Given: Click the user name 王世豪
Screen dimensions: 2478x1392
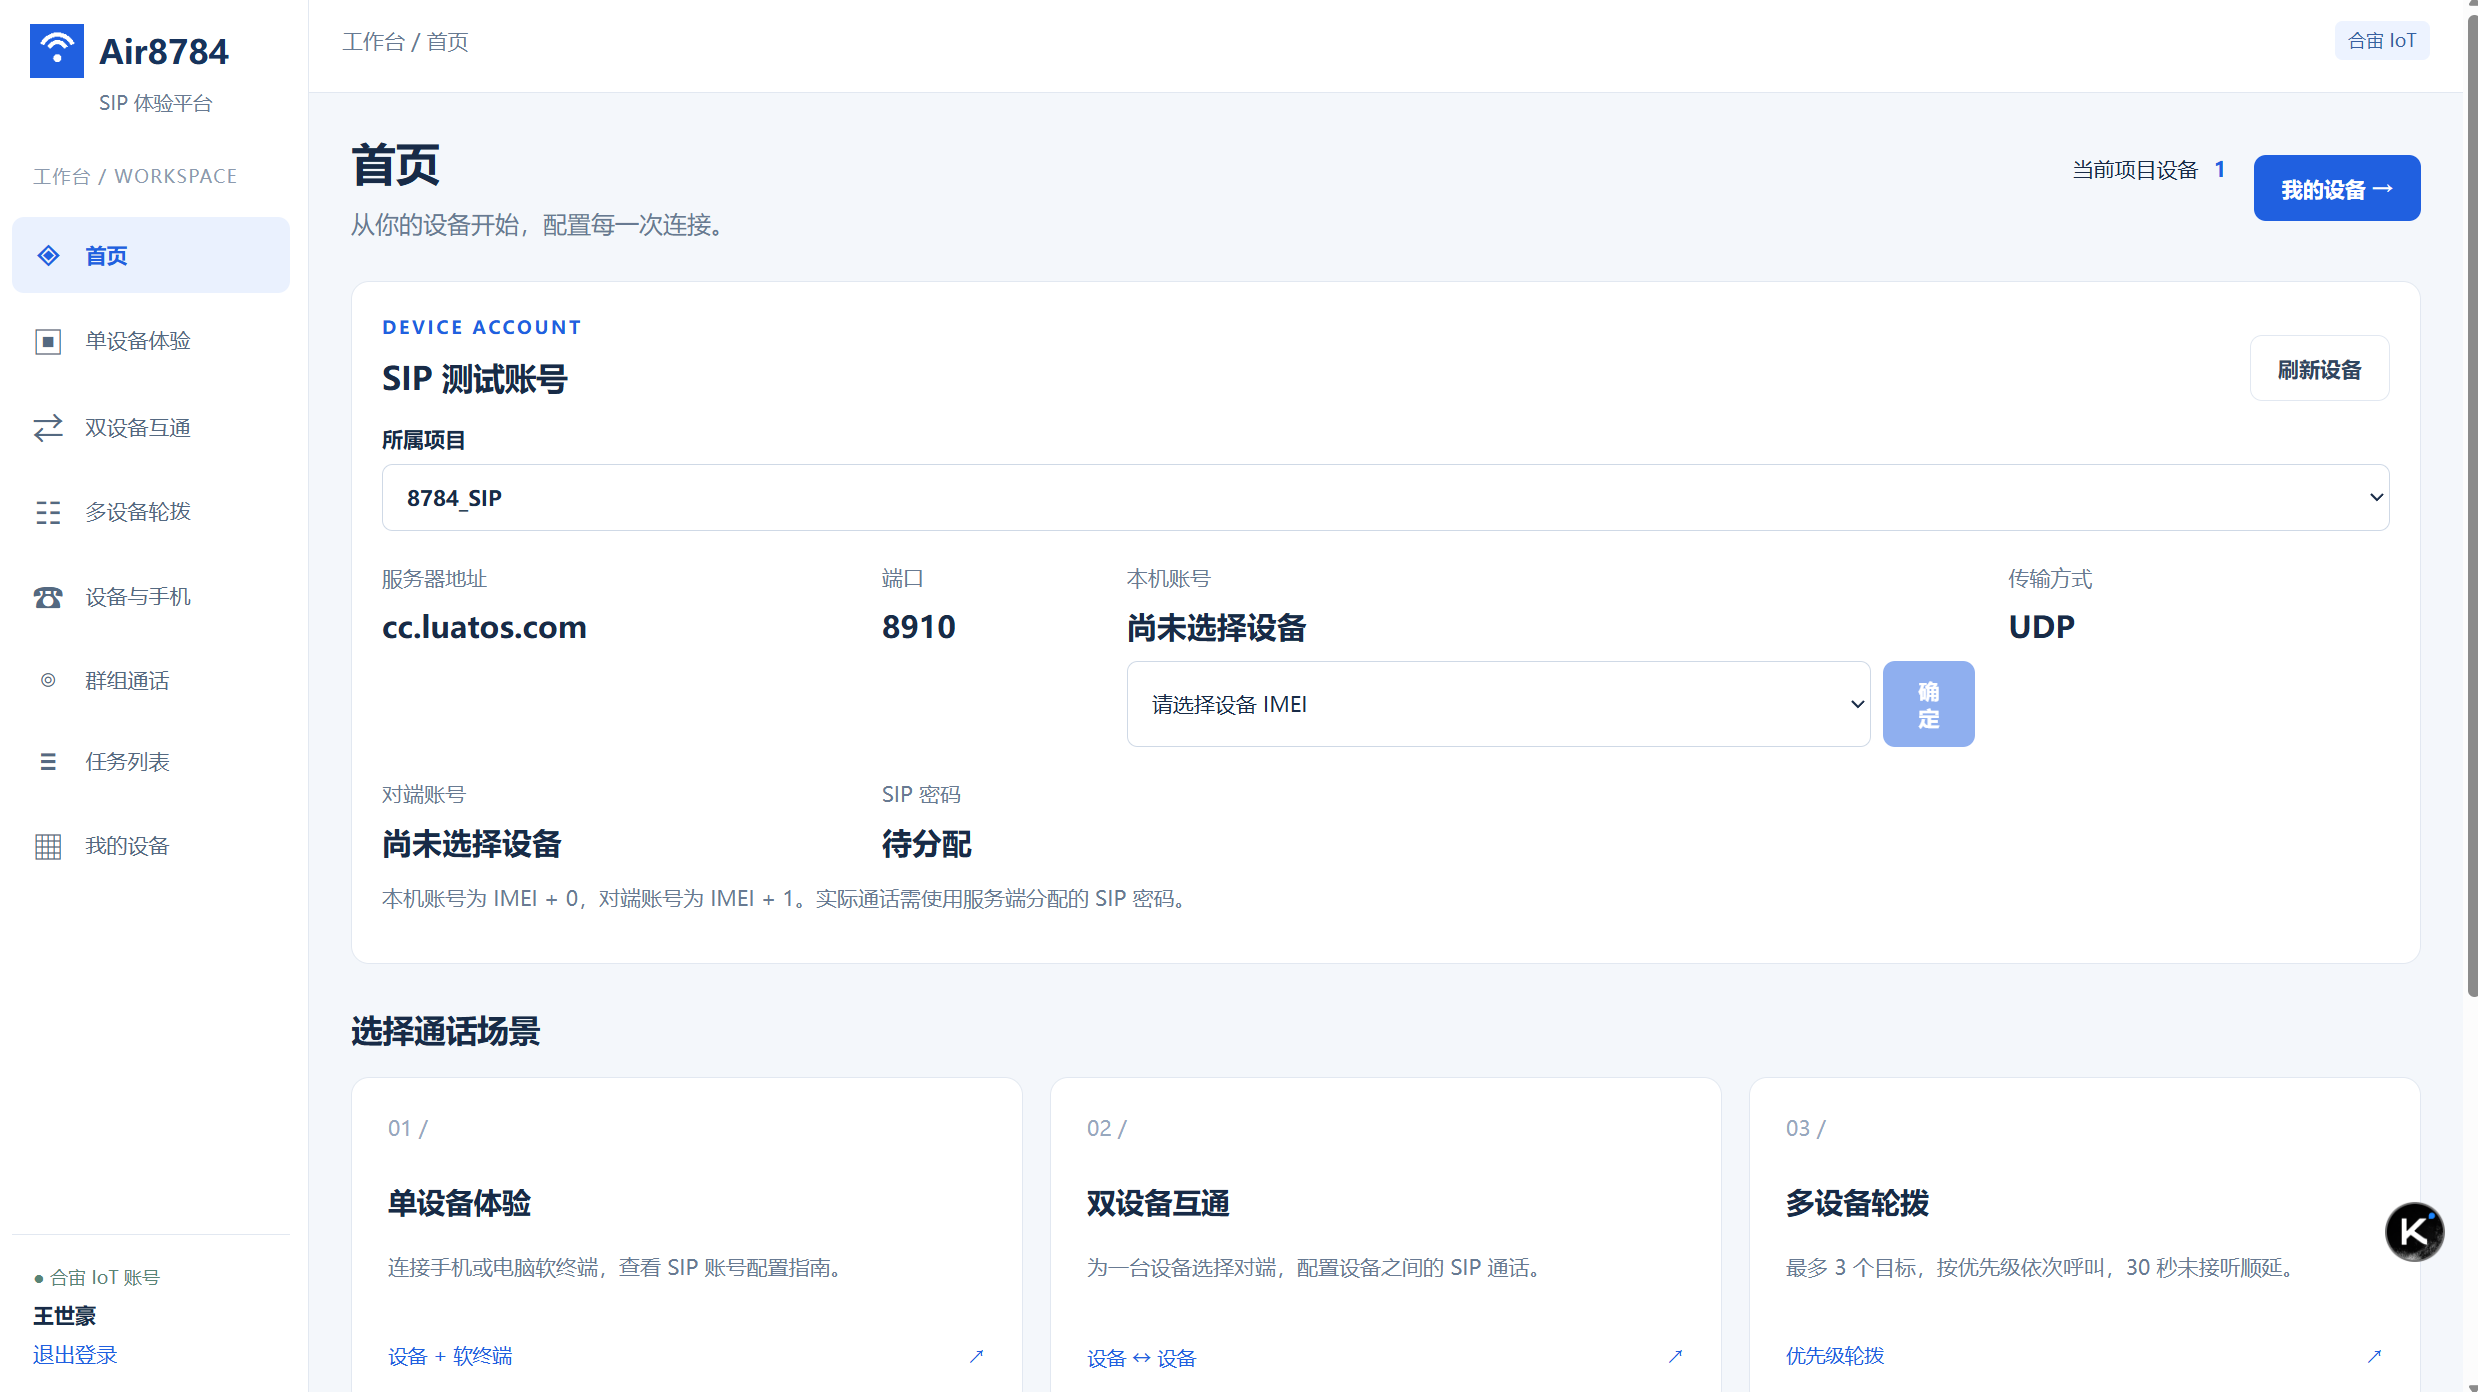Looking at the screenshot, I should [64, 1316].
